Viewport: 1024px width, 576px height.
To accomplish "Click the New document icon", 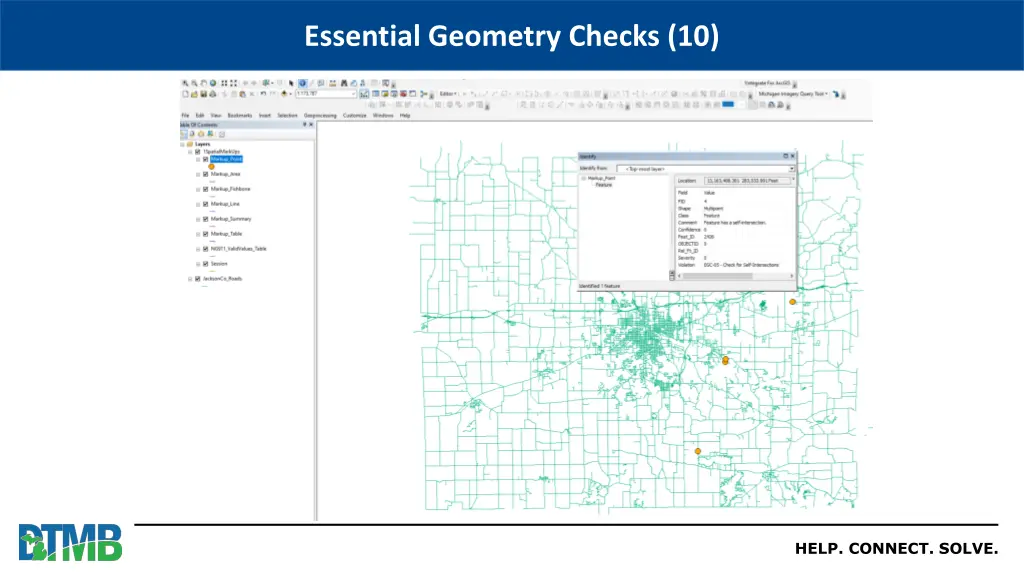I will coord(185,95).
